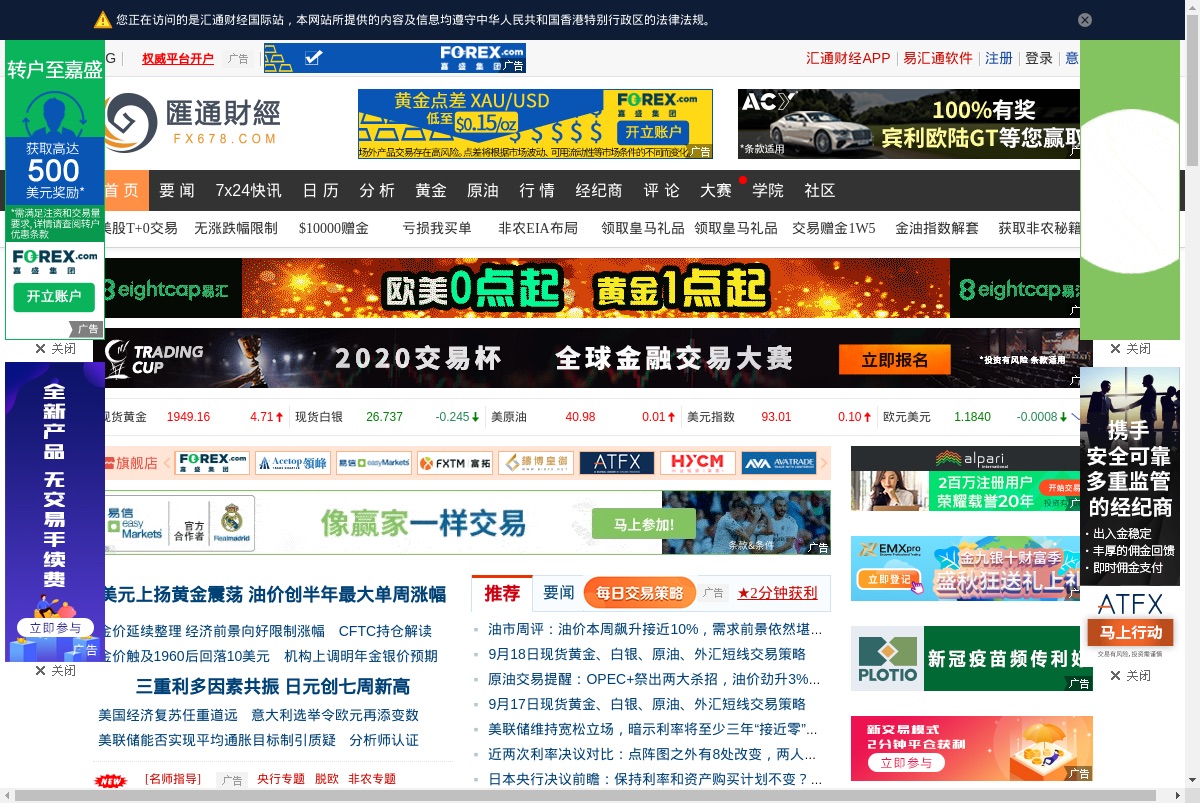Close the upper right floating ad
The image size is (1200, 803).
tap(1130, 349)
